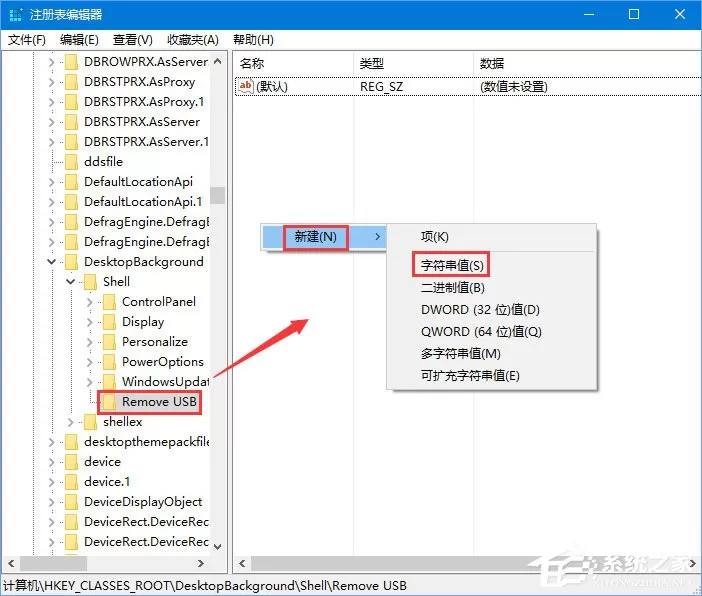Click the ab string icon of (默认) value
Screen dimensions: 702x596
coord(246,86)
